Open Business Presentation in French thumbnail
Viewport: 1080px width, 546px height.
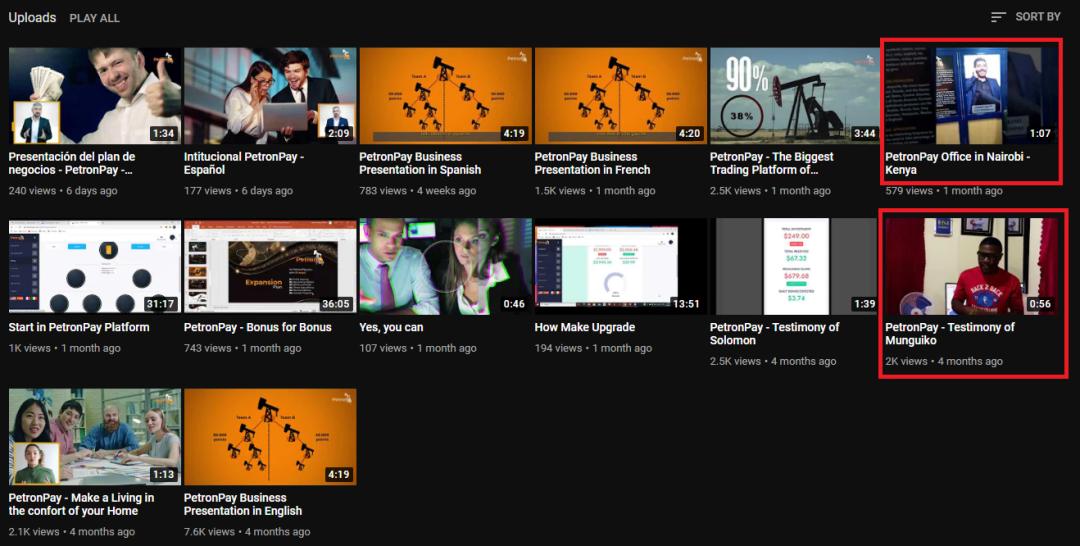pos(621,96)
